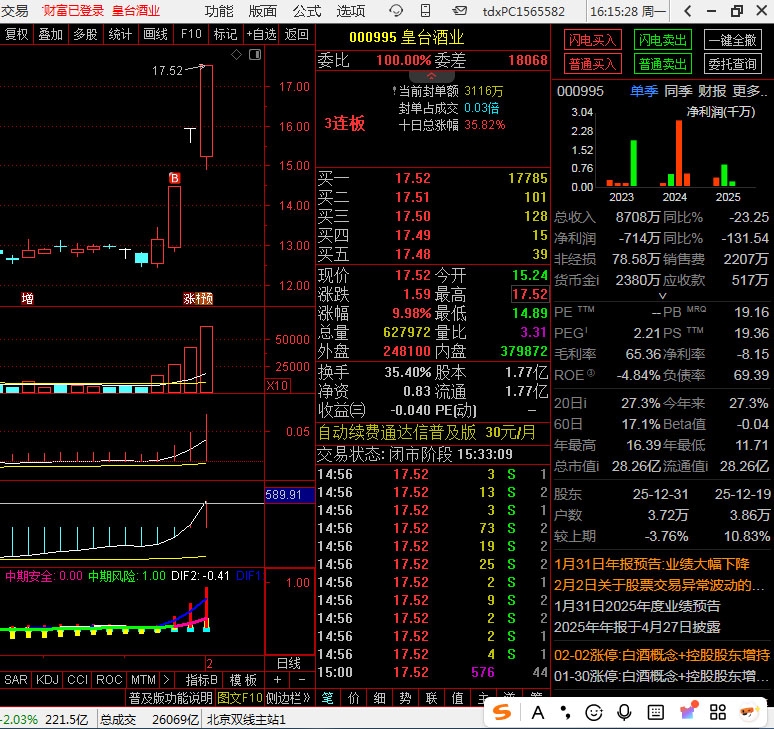Switch IME language with the A icon
774x729 pixels.
coord(538,712)
